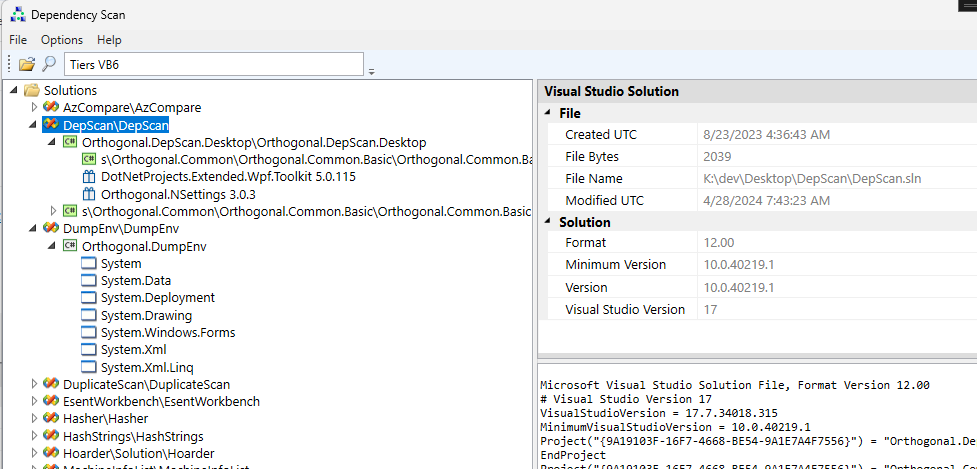Expand the EsentWorkbench\EsentWorkbench node
Image resolution: width=977 pixels, height=469 pixels.
point(34,401)
